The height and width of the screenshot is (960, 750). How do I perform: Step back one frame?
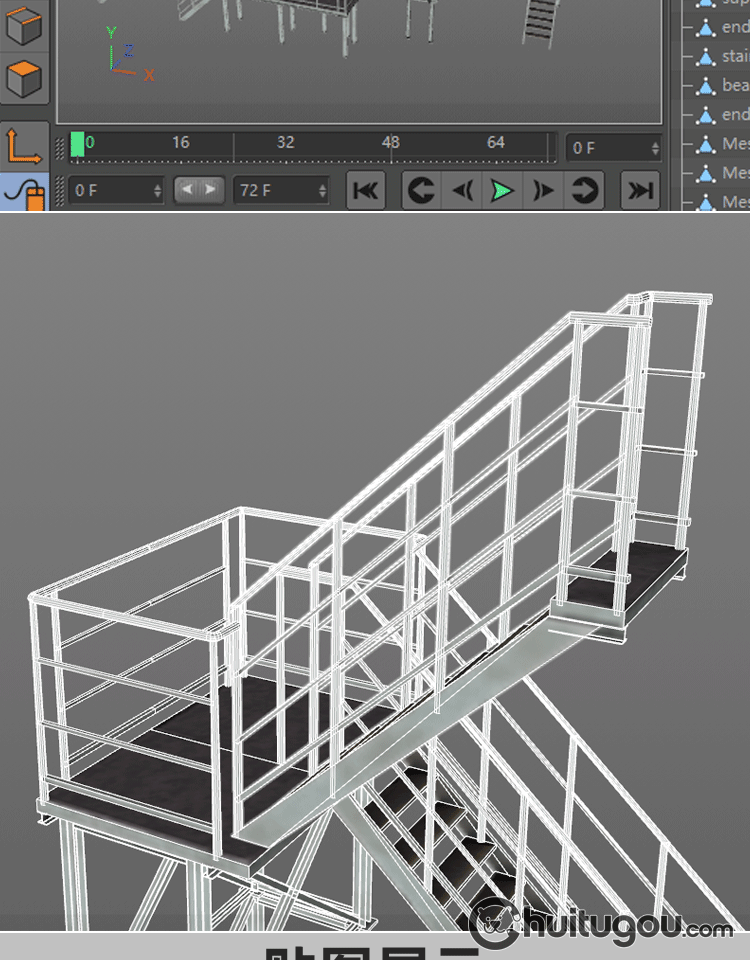[x=462, y=190]
